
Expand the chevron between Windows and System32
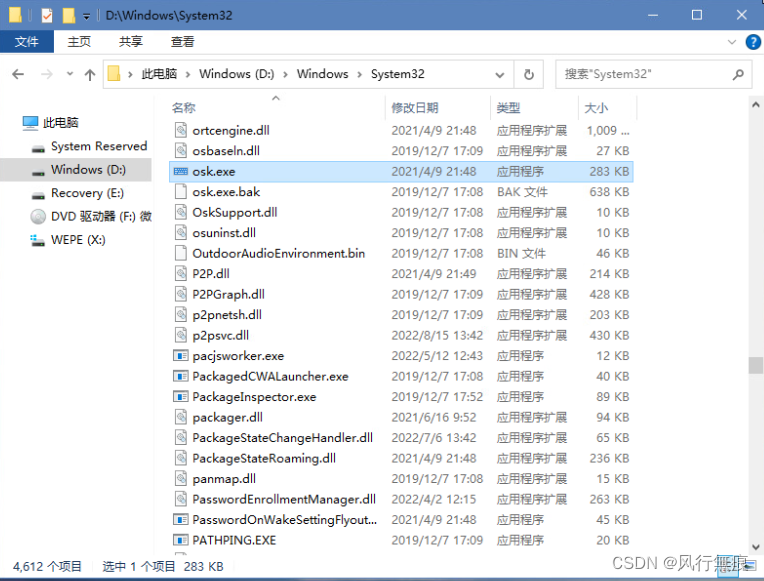coord(360,74)
